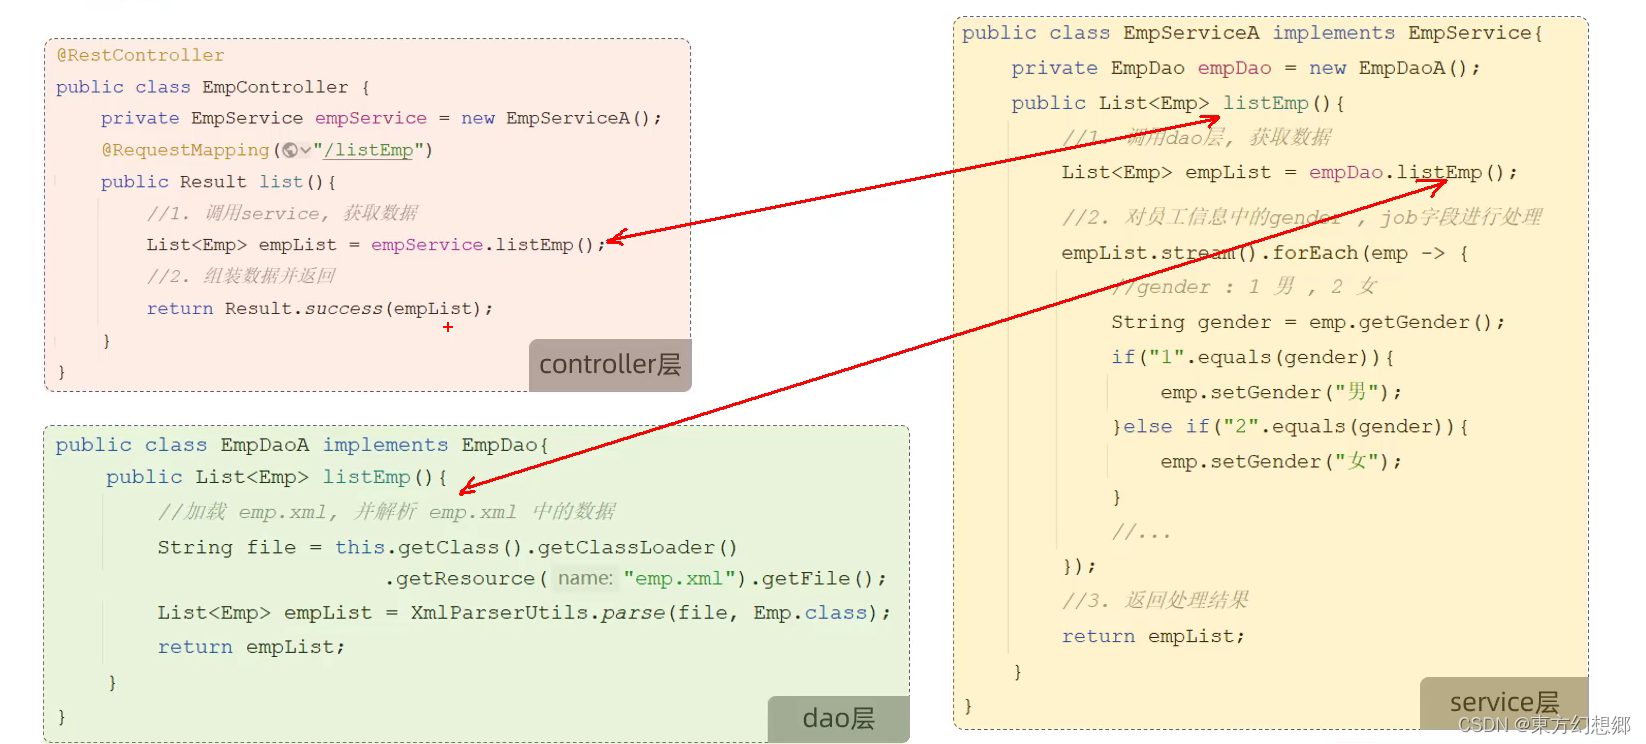Click the "empService.listEmp();" call line
This screenshot has width=1646, height=744.
click(376, 245)
